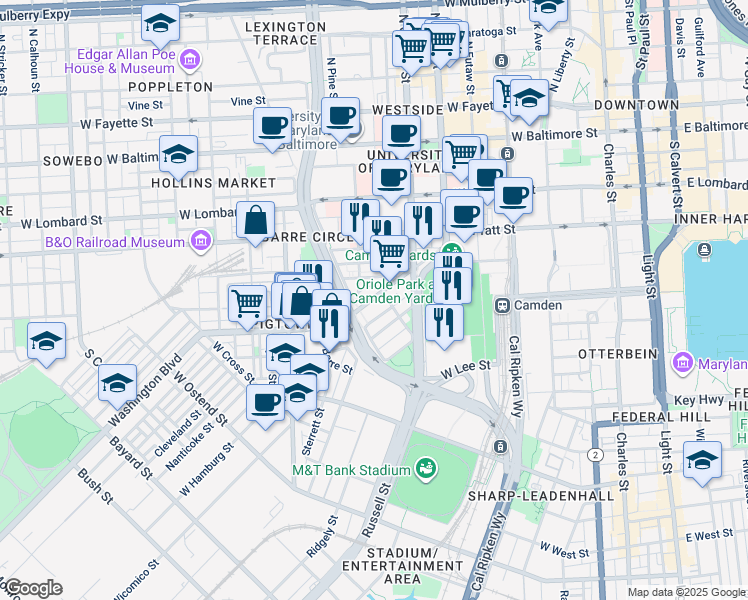Open the B&O Railroad Museum pin icon
The image size is (748, 600).
201,241
